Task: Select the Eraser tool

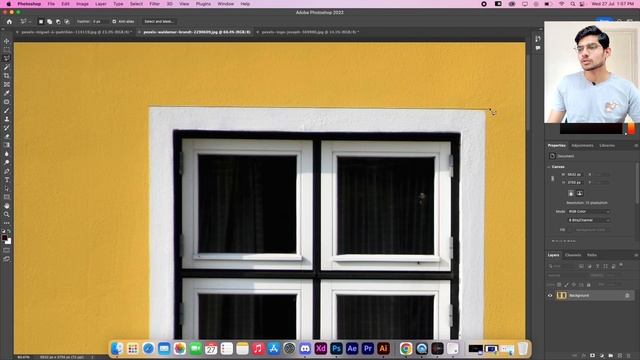Action: click(x=7, y=136)
